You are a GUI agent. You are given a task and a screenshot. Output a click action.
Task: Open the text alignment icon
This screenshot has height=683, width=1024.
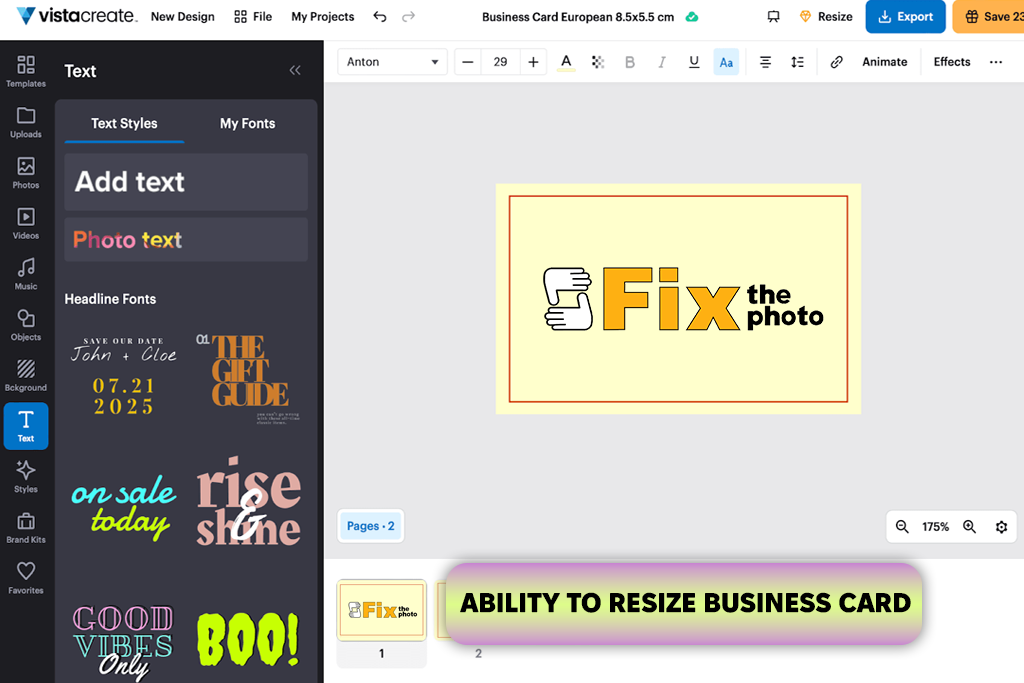pos(765,62)
